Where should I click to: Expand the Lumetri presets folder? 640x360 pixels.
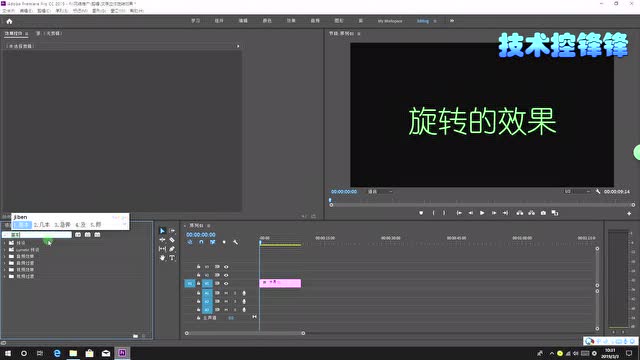click(5, 250)
